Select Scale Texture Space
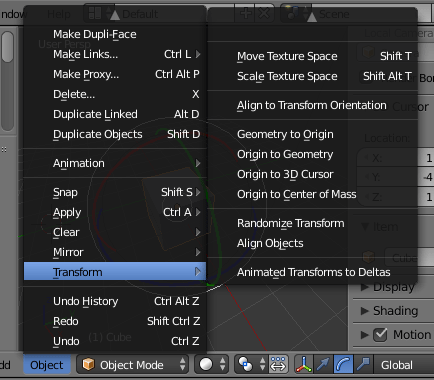The height and width of the screenshot is (380, 434). [312, 76]
